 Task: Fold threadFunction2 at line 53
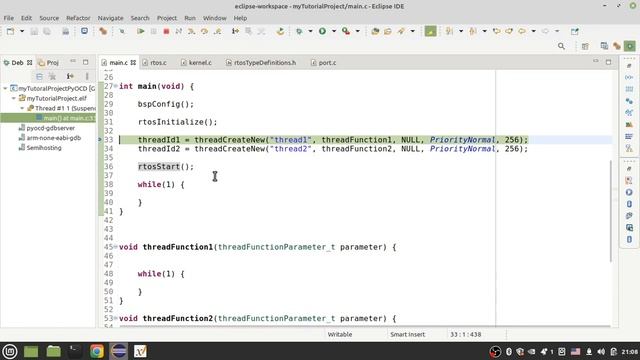coord(116,318)
